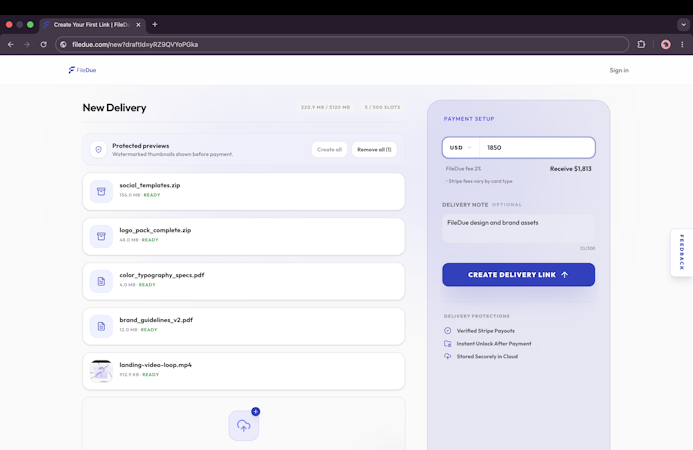Open the Feedback side tab
The width and height of the screenshot is (693, 450).
coord(682,252)
